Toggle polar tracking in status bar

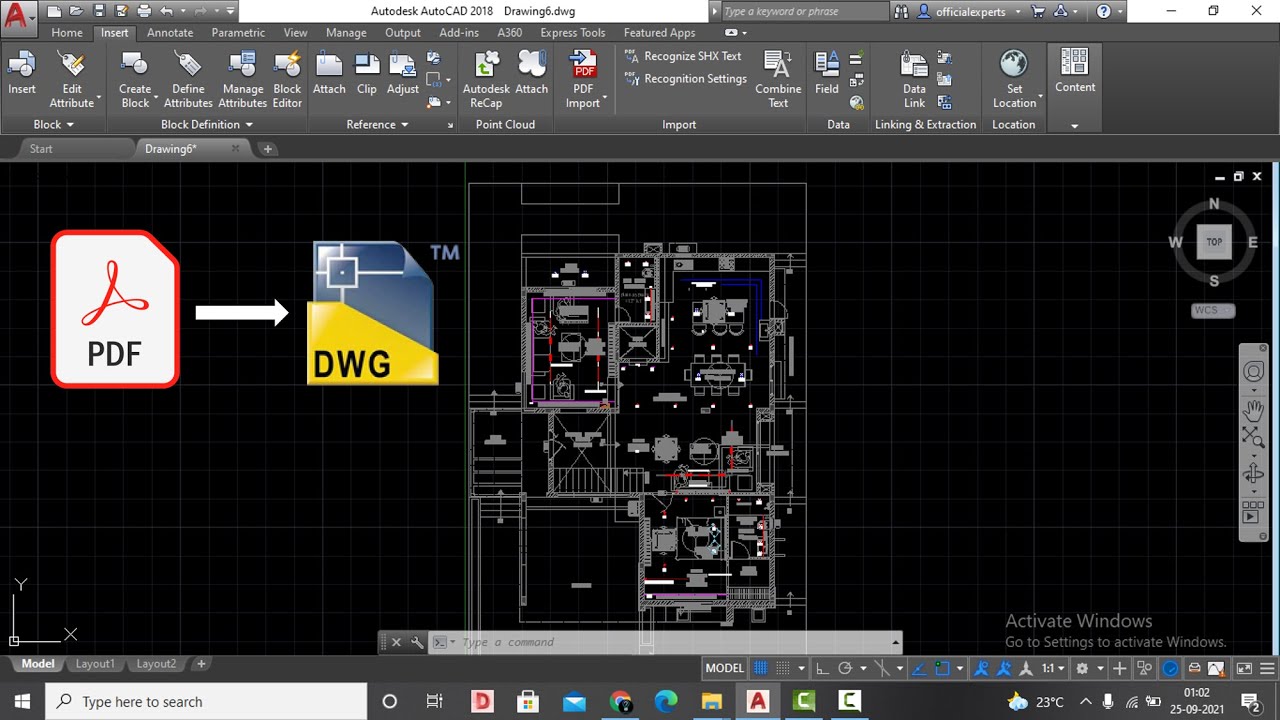pyautogui.click(x=845, y=668)
